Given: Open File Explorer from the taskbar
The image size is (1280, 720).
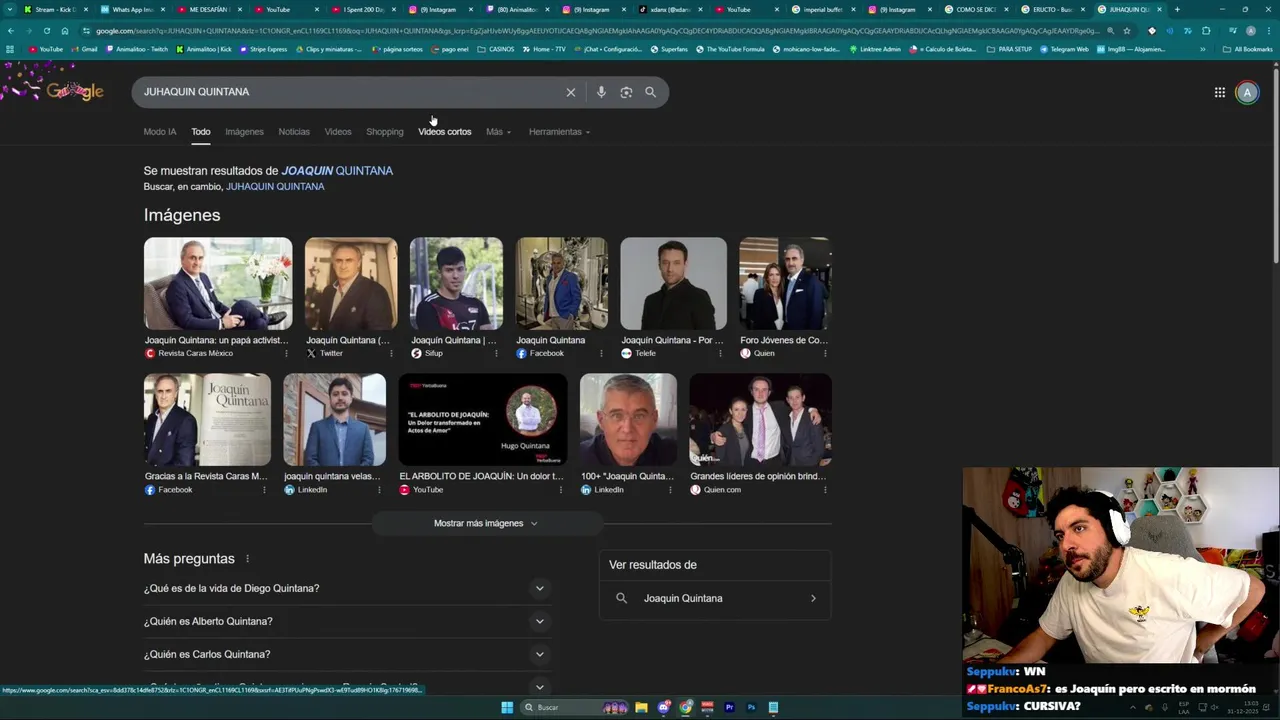Looking at the screenshot, I should tap(641, 707).
